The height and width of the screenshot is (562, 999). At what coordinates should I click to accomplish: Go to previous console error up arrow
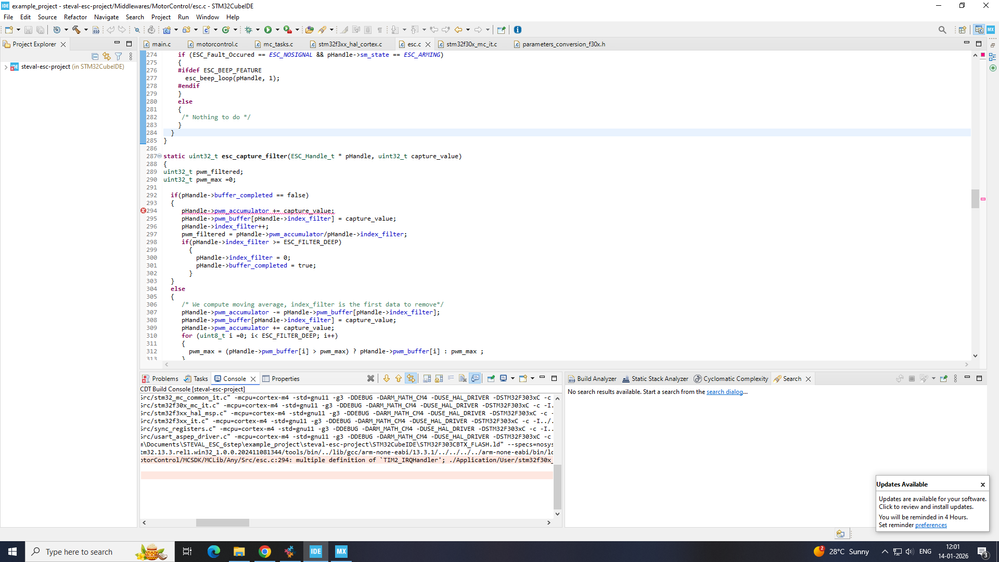tap(398, 378)
